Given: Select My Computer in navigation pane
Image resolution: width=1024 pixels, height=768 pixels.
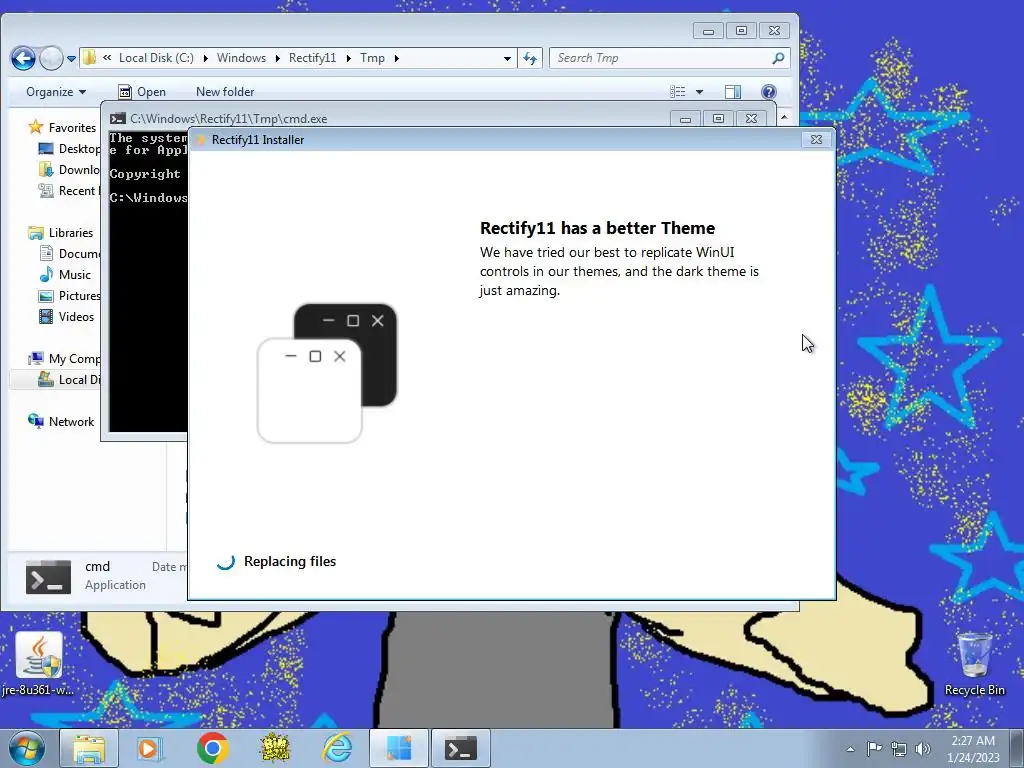Looking at the screenshot, I should tap(64, 359).
